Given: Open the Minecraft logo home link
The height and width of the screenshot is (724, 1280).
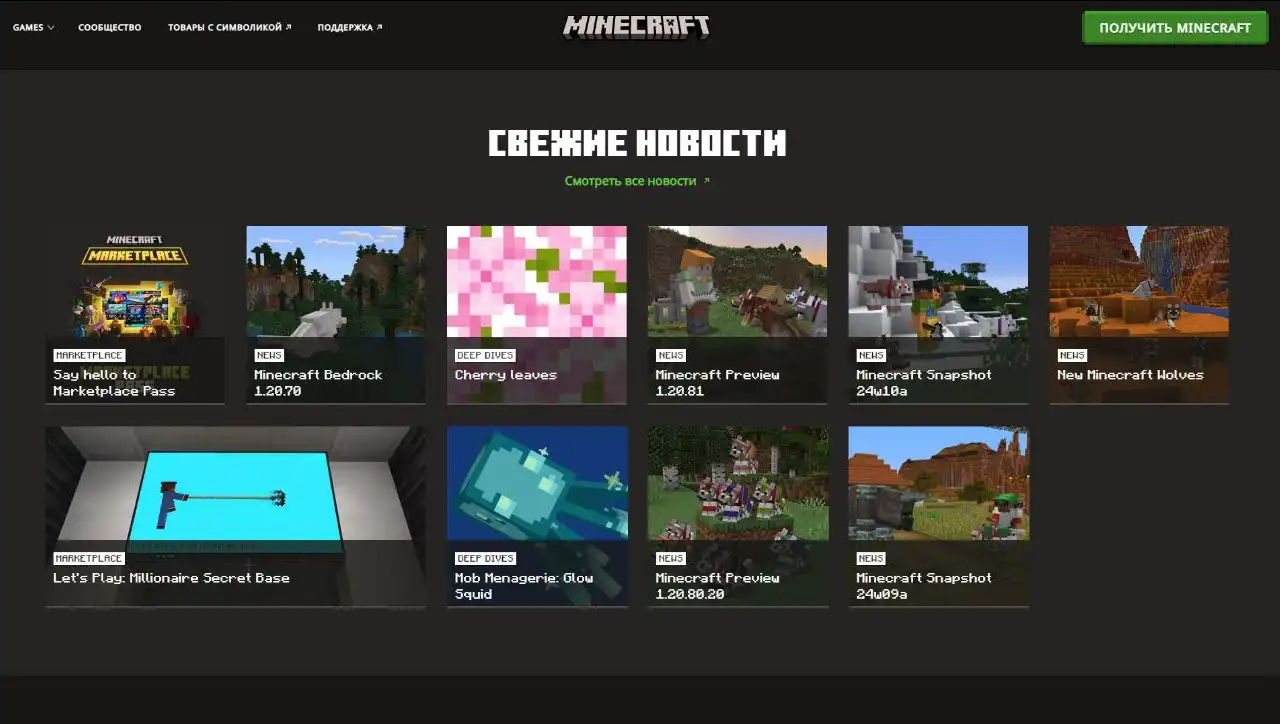Looking at the screenshot, I should coord(636,27).
